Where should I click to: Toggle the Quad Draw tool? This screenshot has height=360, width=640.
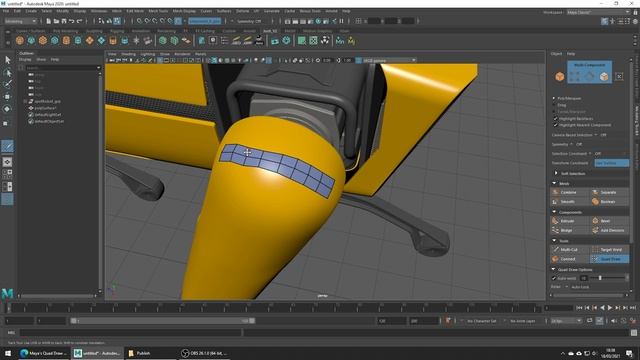[609, 259]
